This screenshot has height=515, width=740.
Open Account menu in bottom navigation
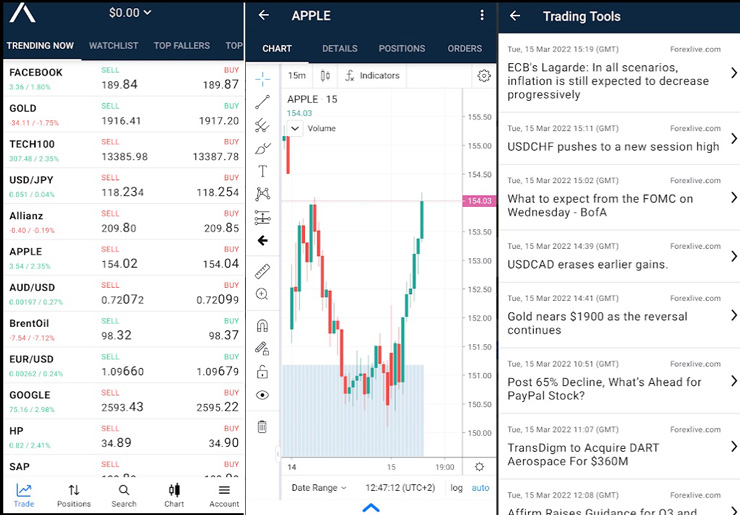(x=224, y=496)
